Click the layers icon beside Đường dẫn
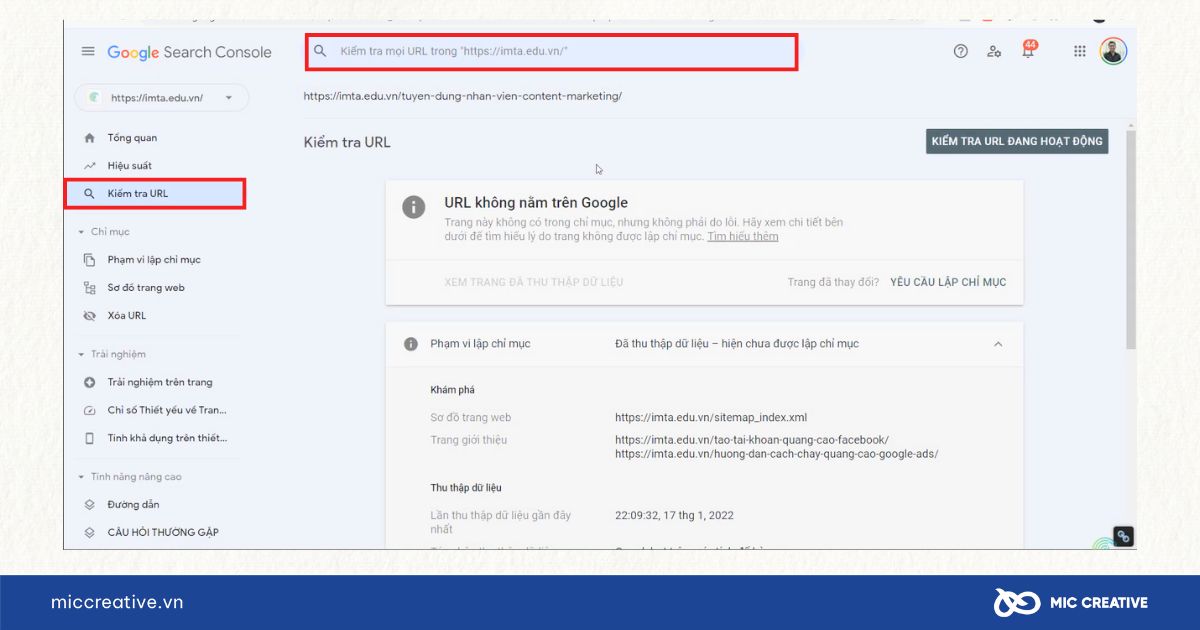The image size is (1200, 630). [89, 505]
